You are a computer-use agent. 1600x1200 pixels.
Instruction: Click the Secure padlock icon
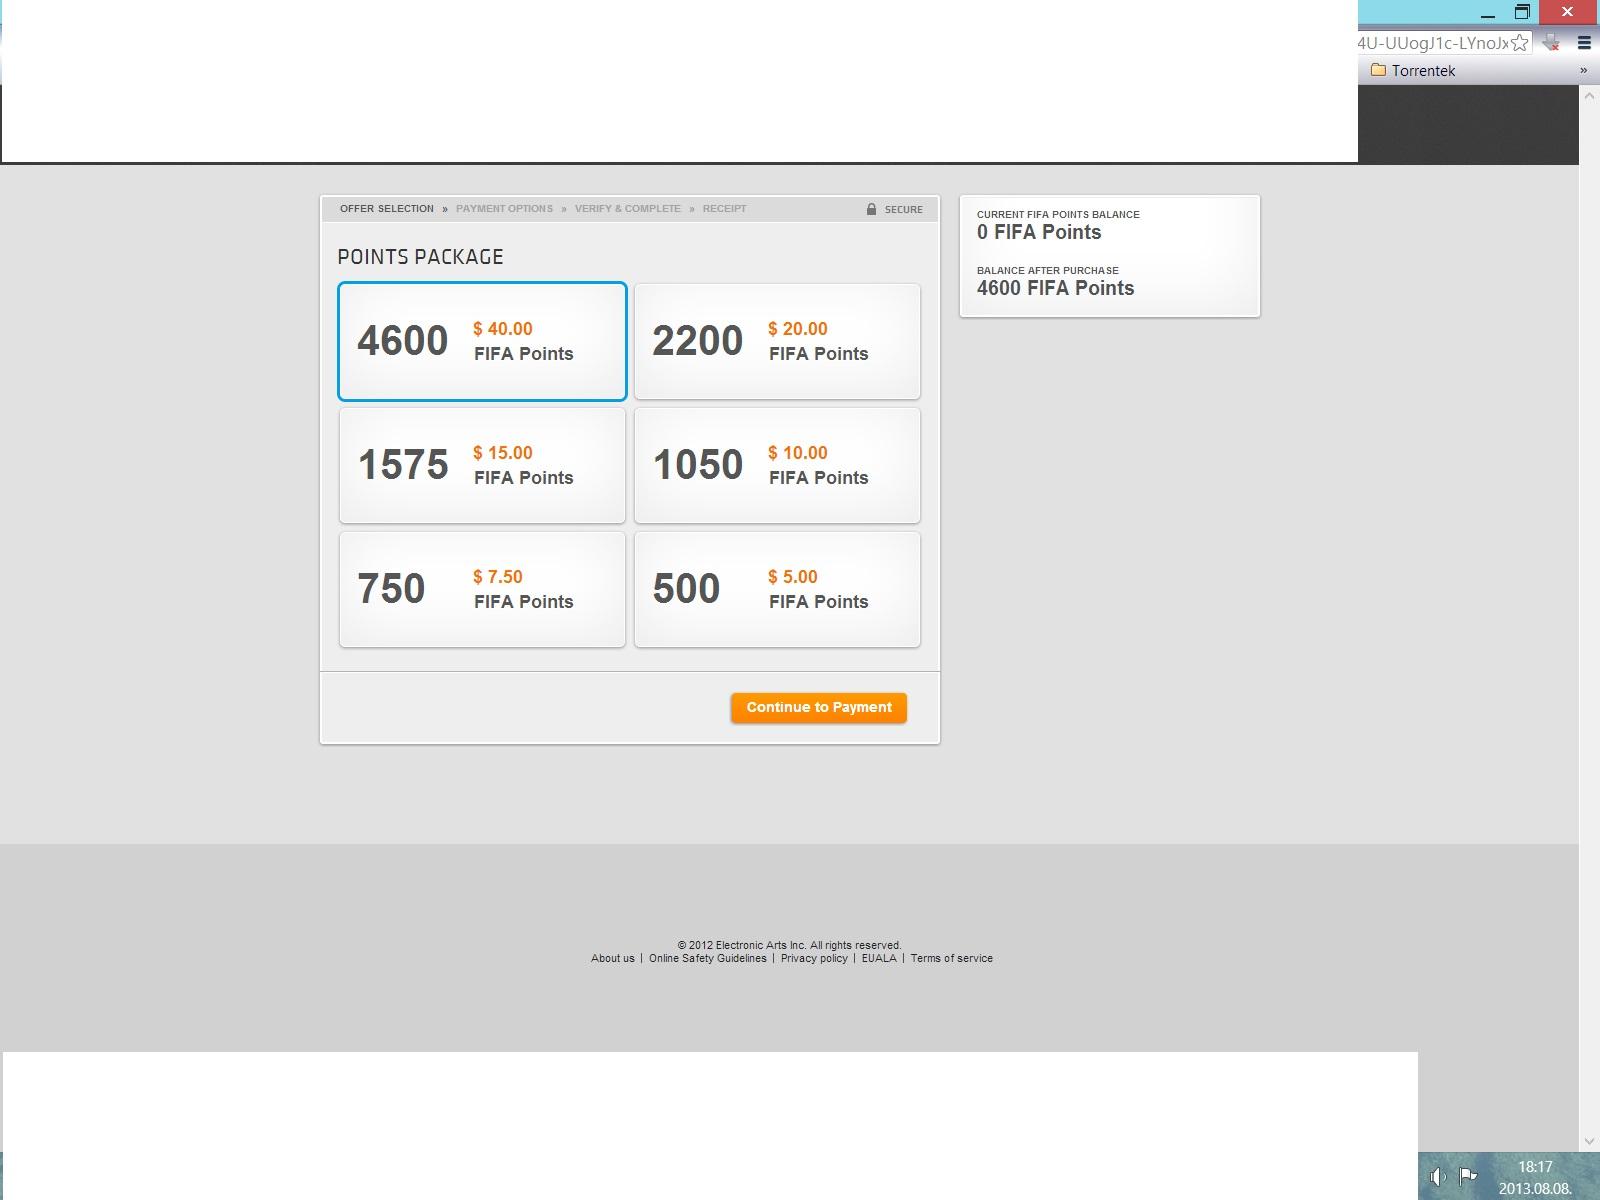pyautogui.click(x=871, y=209)
